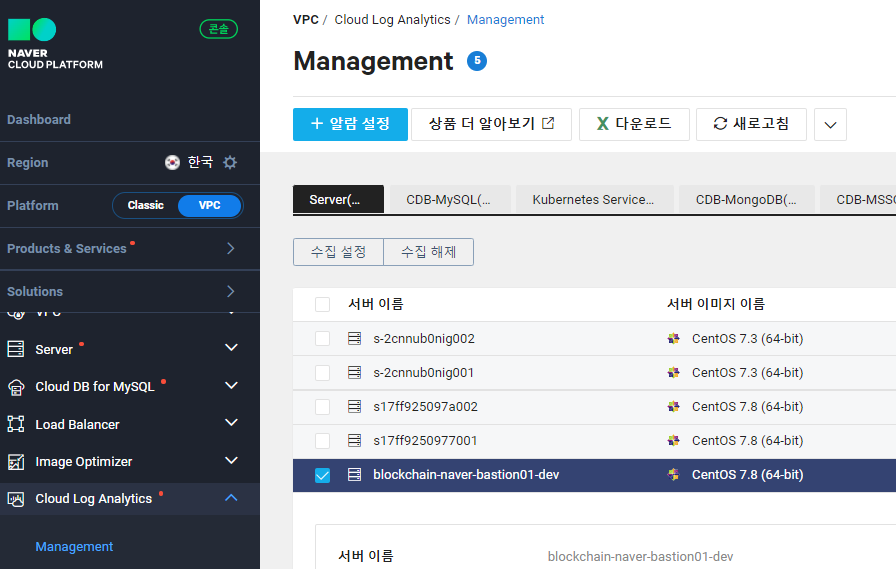Click server icon for s-2cnnub0nig002
The height and width of the screenshot is (569, 896).
pyautogui.click(x=354, y=338)
